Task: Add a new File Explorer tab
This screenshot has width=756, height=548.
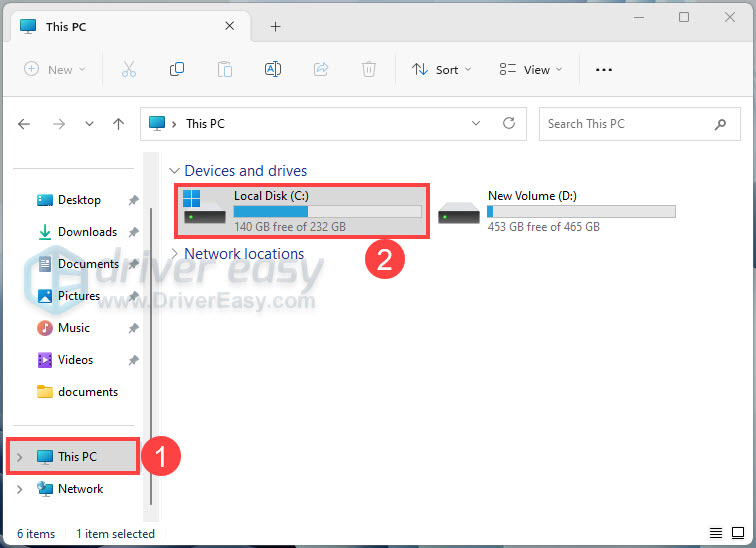Action: click(x=276, y=26)
